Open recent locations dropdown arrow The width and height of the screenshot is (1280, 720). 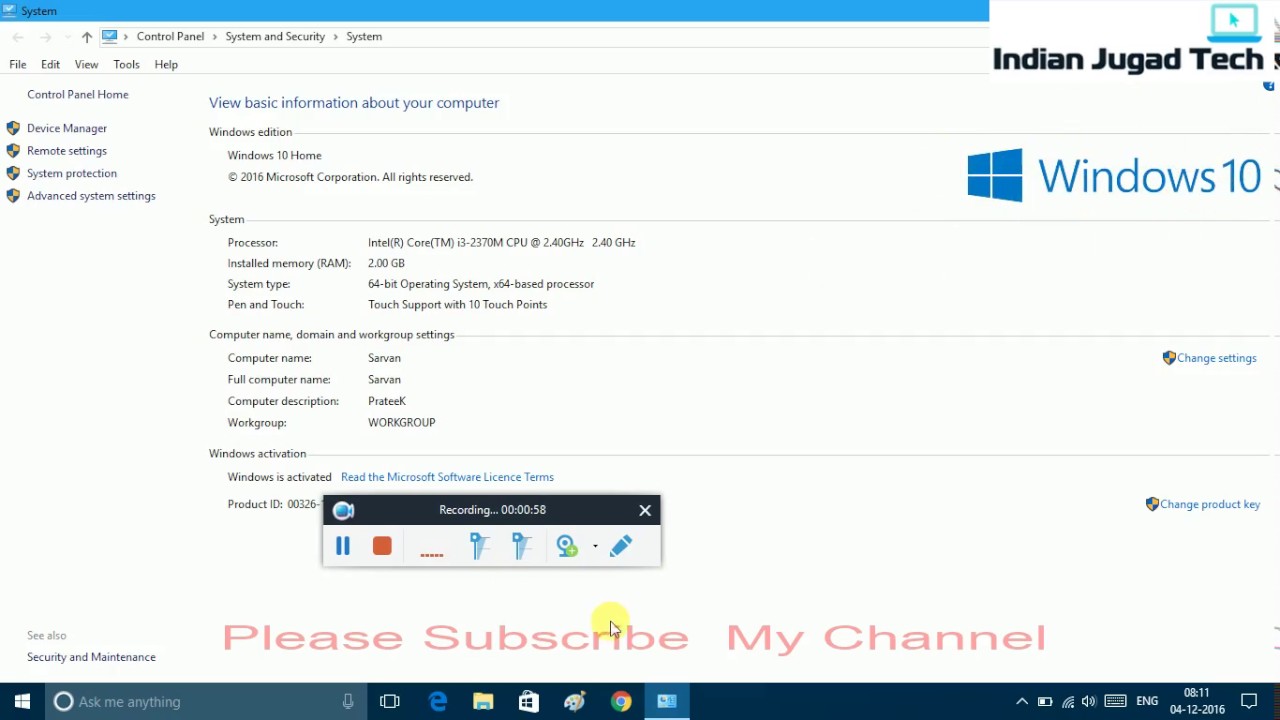(x=67, y=37)
